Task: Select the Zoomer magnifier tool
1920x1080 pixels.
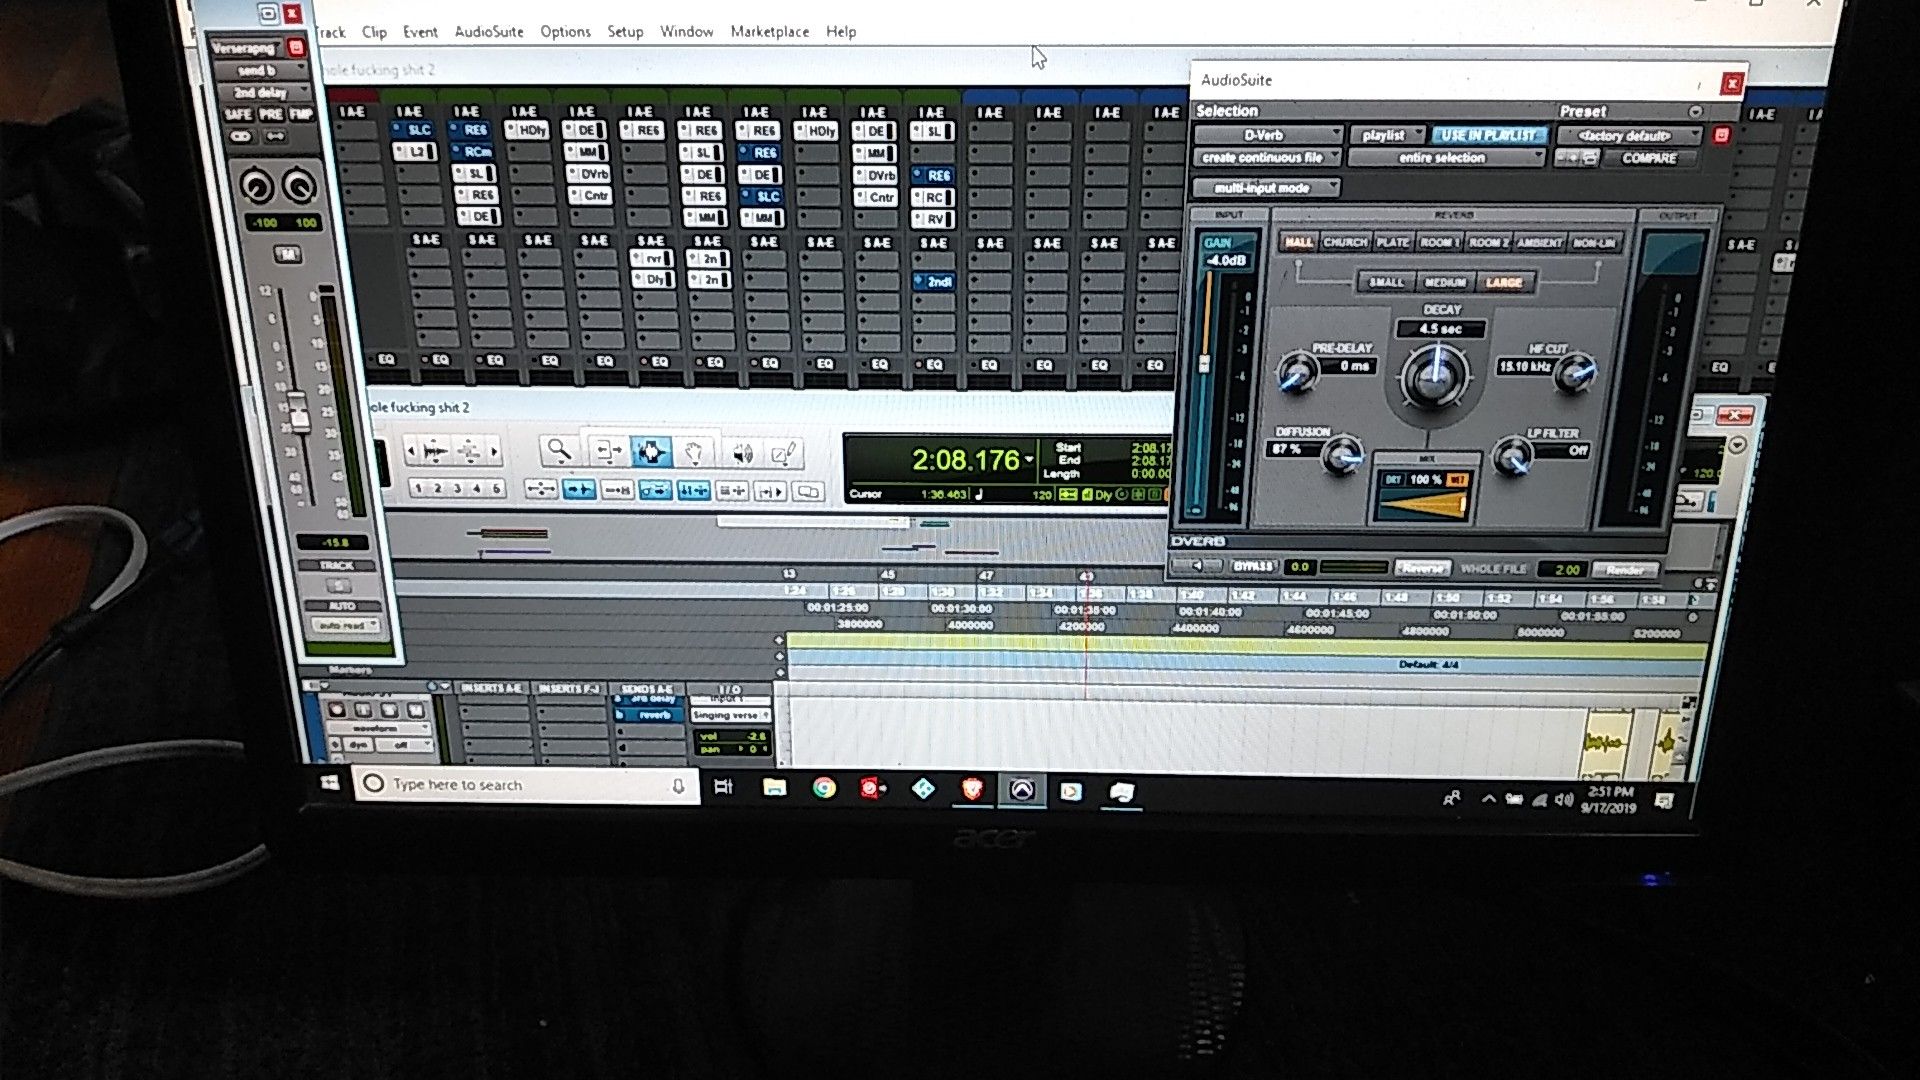Action: (559, 452)
